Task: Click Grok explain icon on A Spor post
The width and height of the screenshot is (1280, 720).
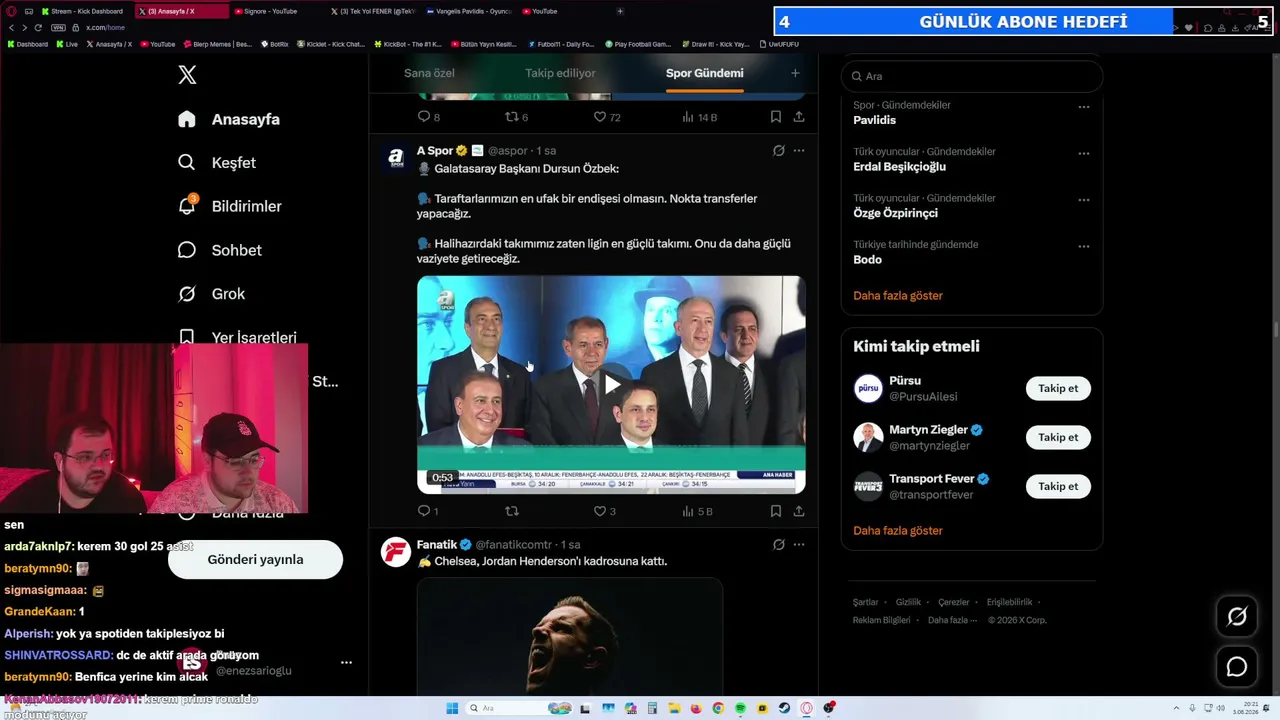Action: [779, 151]
